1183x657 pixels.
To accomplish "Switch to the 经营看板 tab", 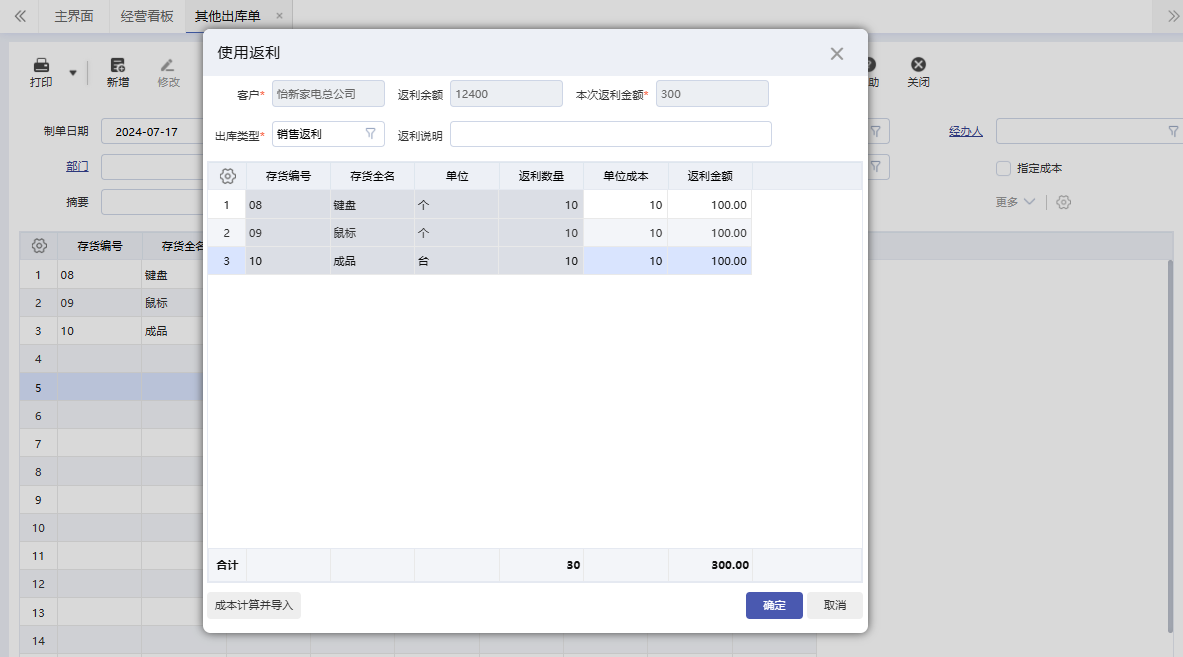I will pos(147,16).
